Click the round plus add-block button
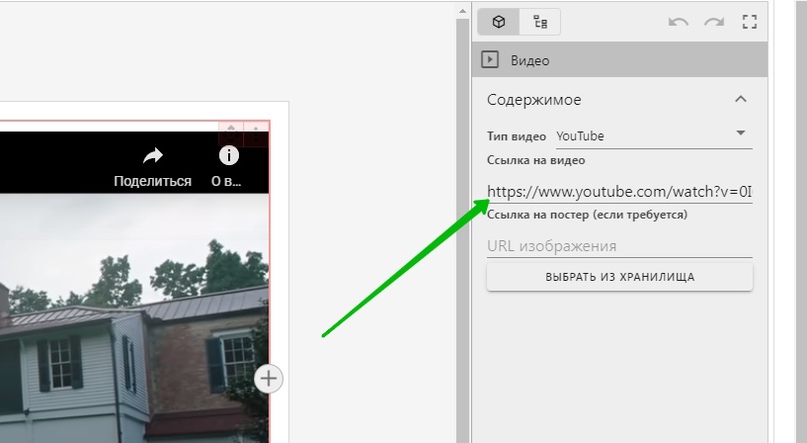807x443 pixels. pyautogui.click(x=269, y=378)
